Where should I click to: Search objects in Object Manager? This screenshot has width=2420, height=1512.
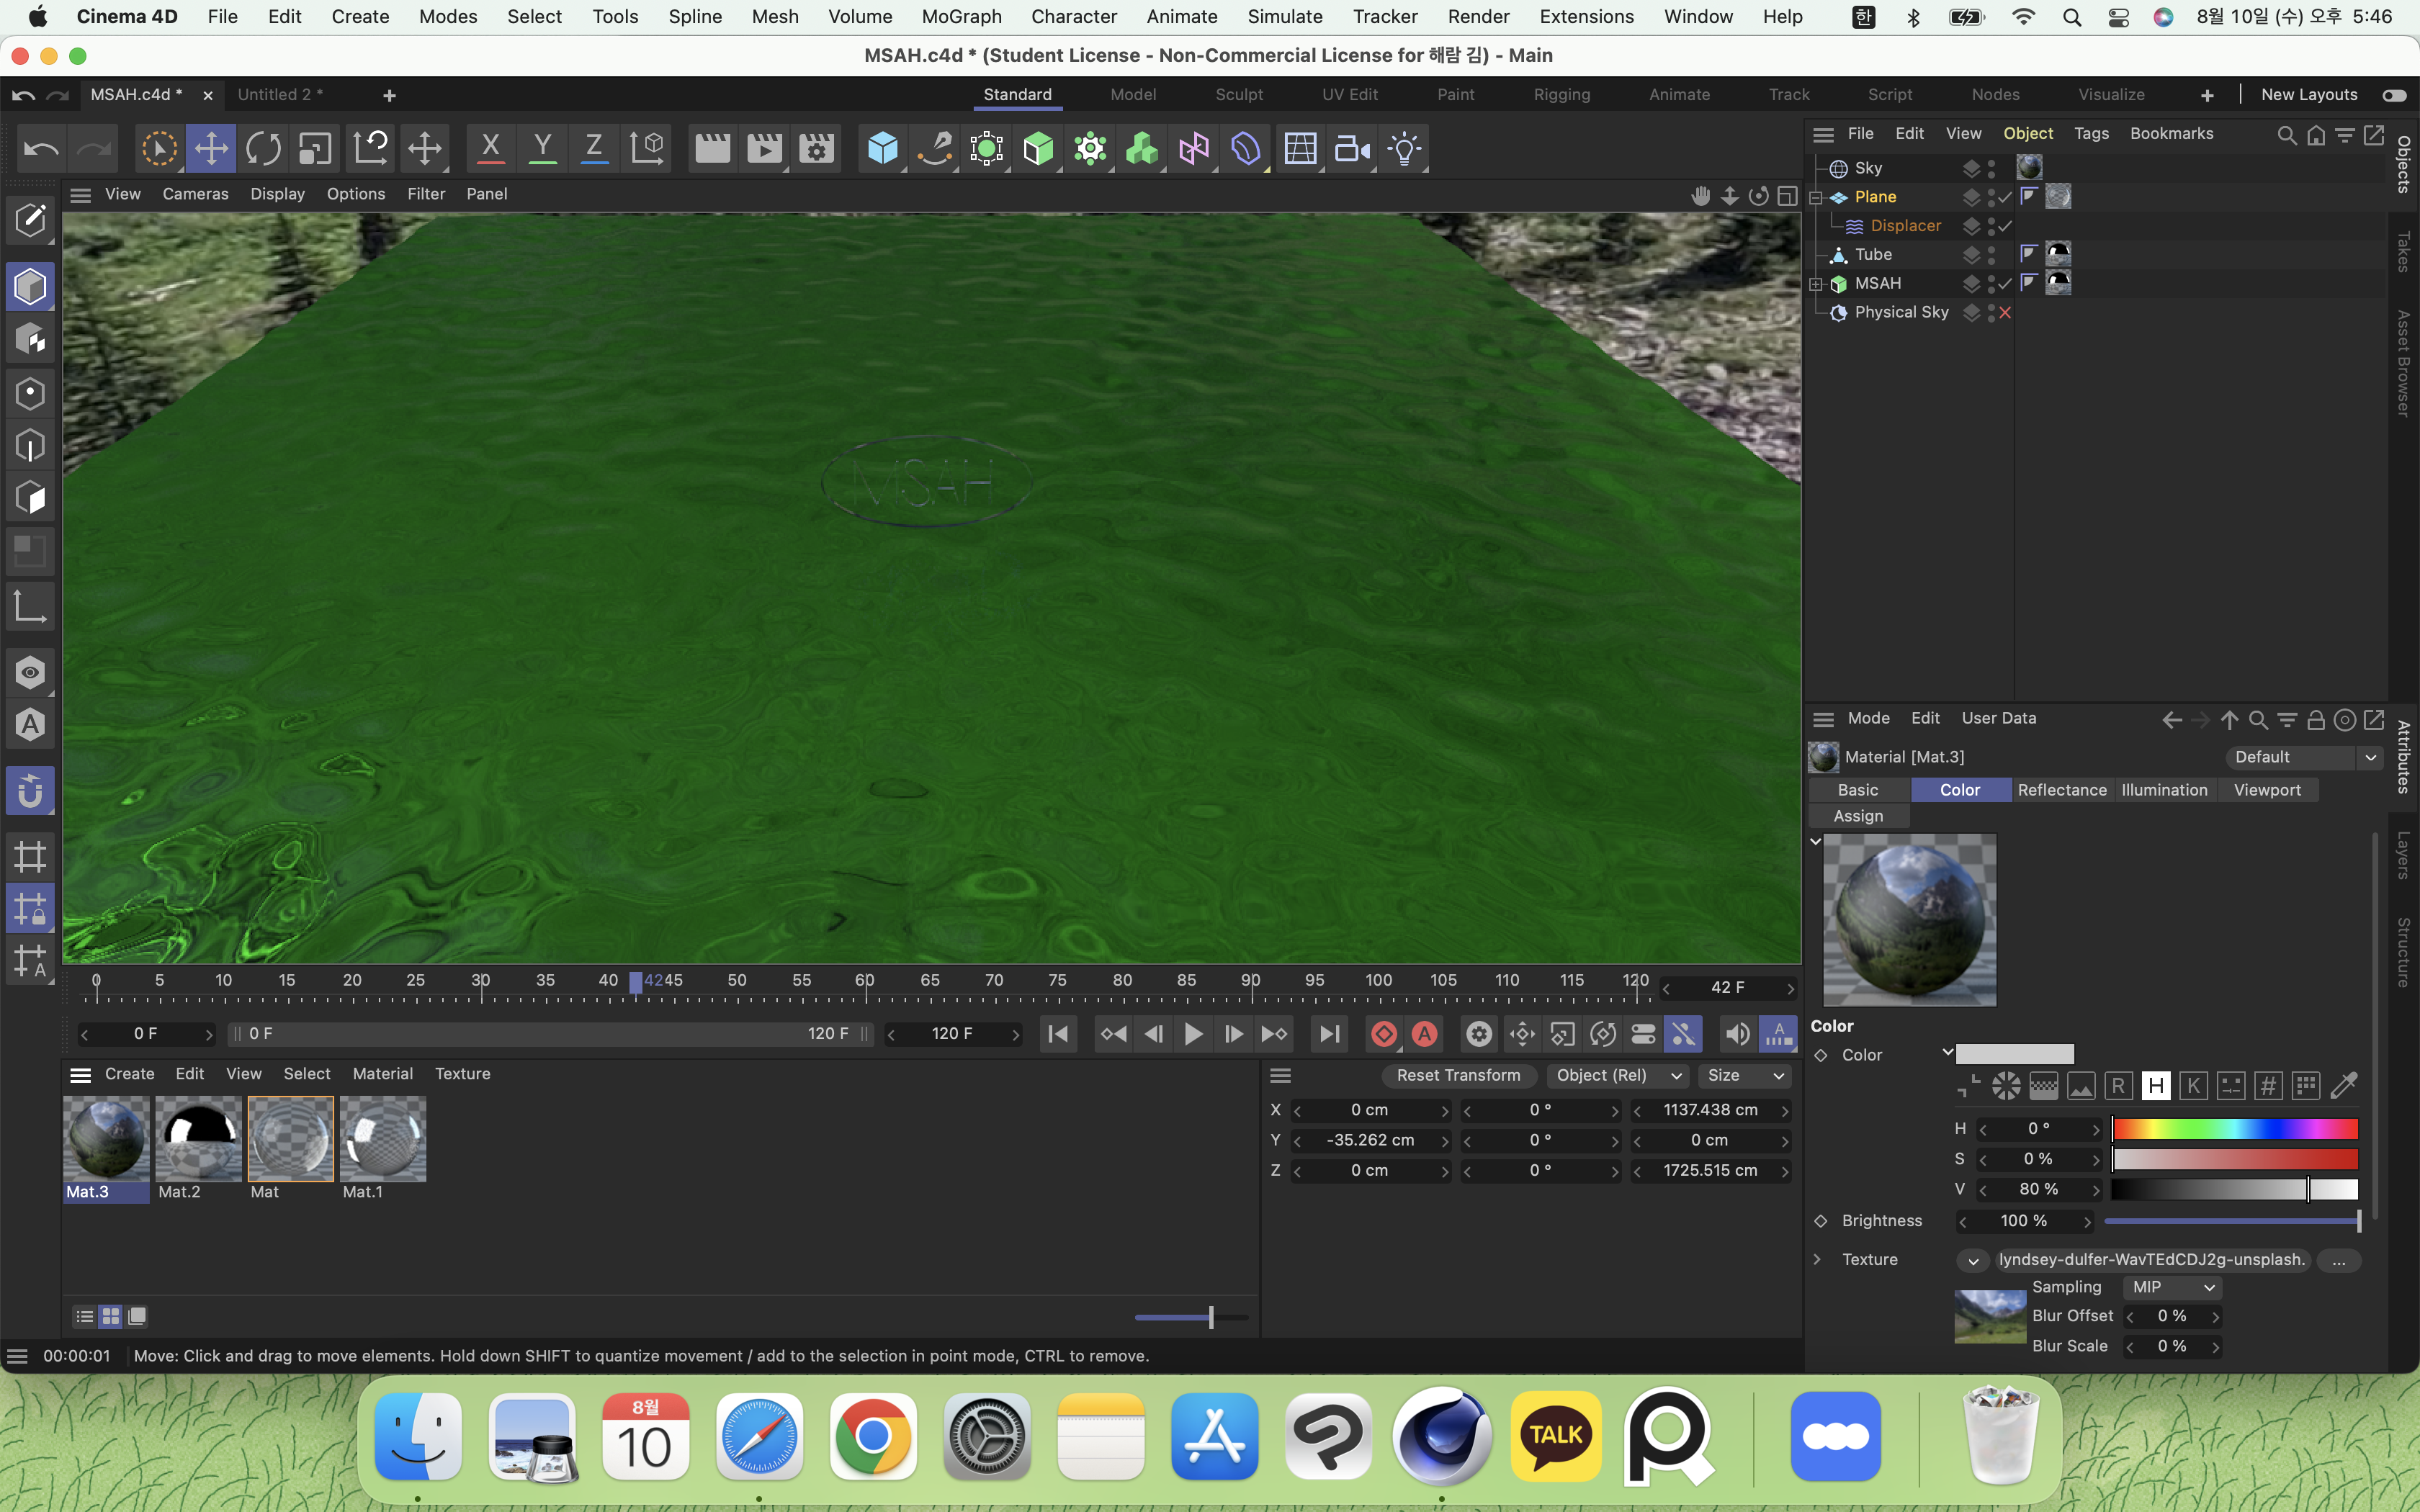(x=2286, y=135)
